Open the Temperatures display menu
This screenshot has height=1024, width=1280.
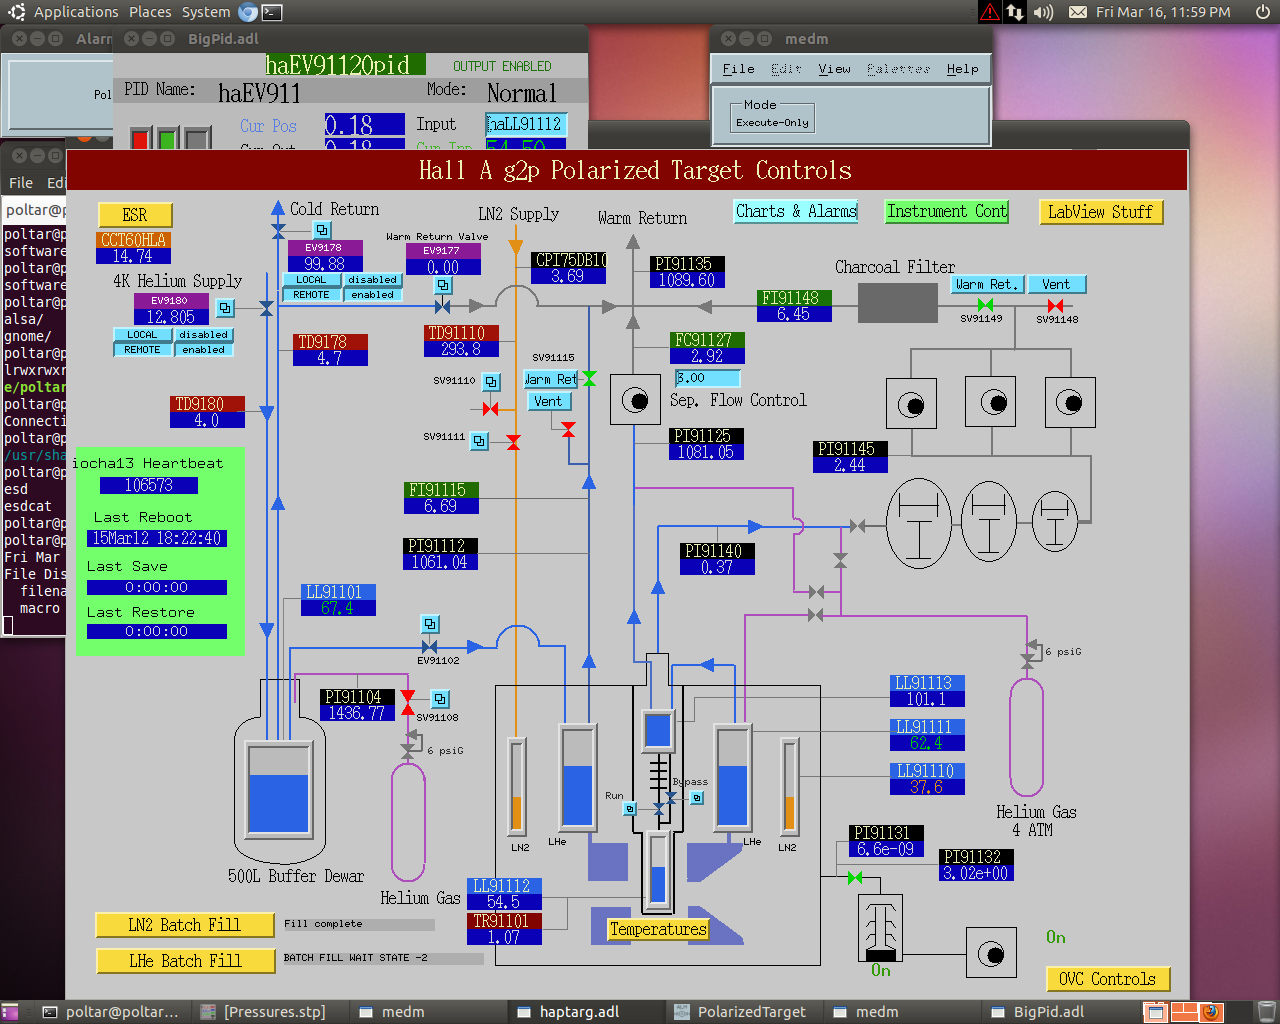658,929
